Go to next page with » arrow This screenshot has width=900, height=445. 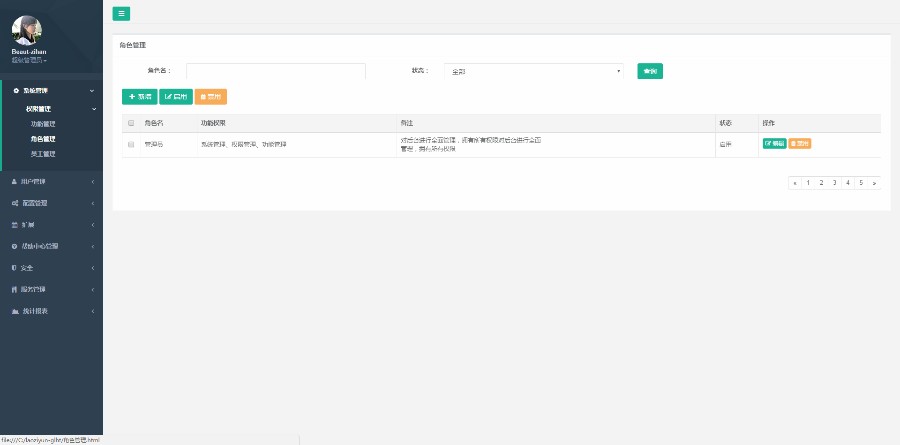pyautogui.click(x=874, y=183)
